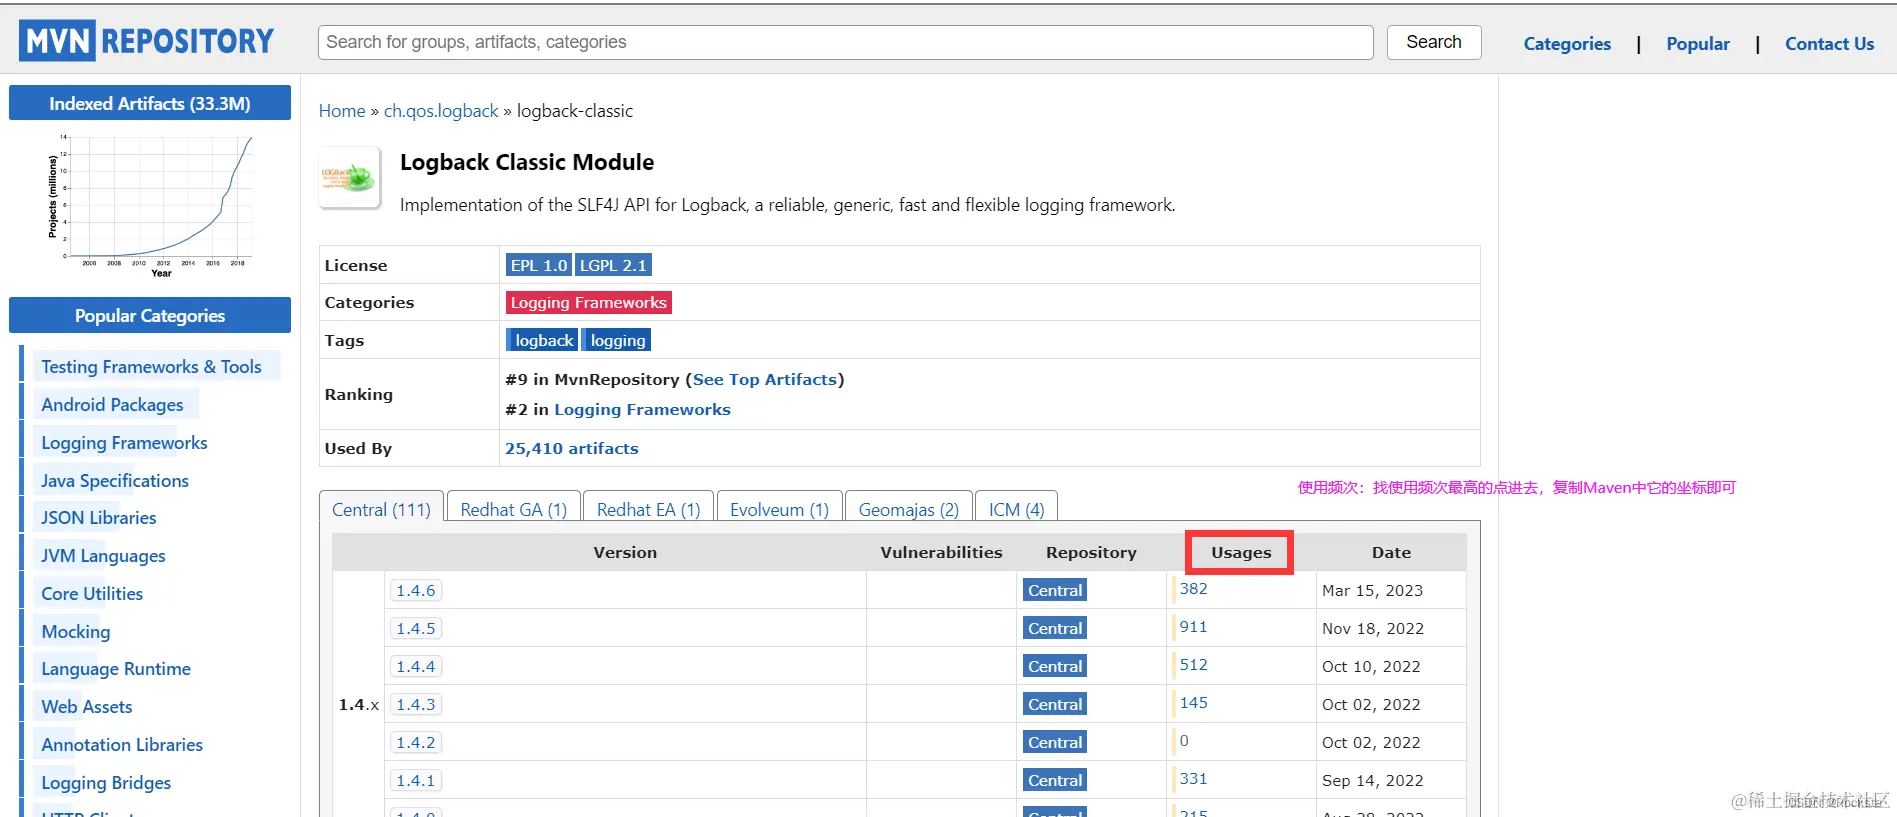Screen dimensions: 1897x817
Task: Open ch.qos.logback breadcrumb link
Action: point(441,111)
